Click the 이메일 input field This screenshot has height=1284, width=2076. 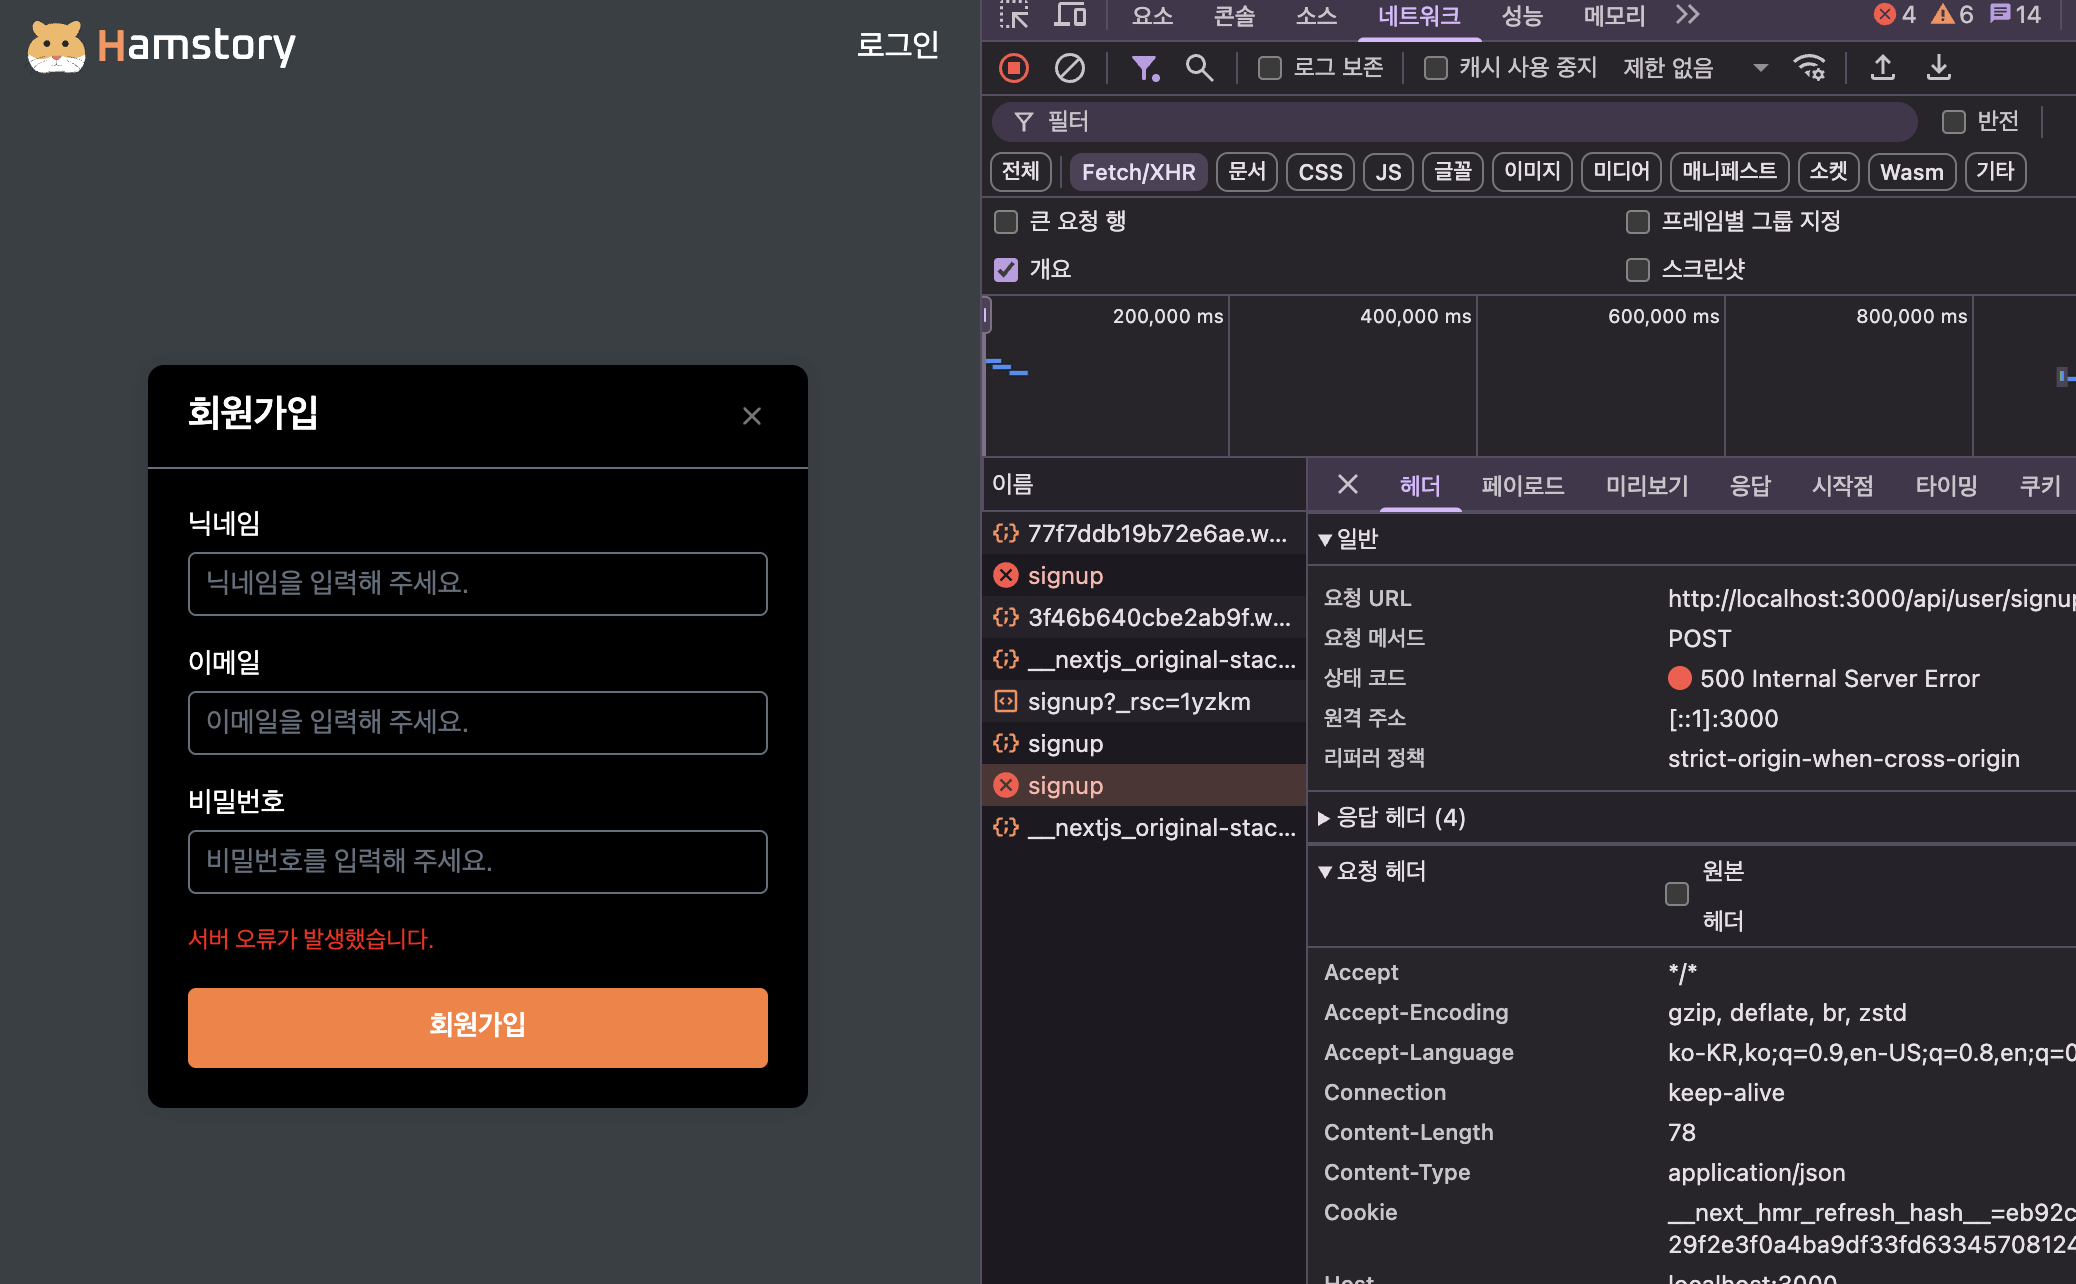(477, 722)
